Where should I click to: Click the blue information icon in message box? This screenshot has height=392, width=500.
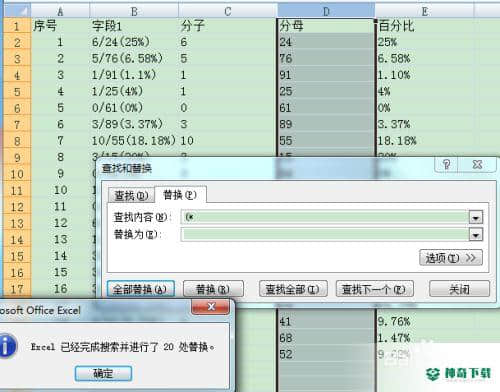pos(7,346)
